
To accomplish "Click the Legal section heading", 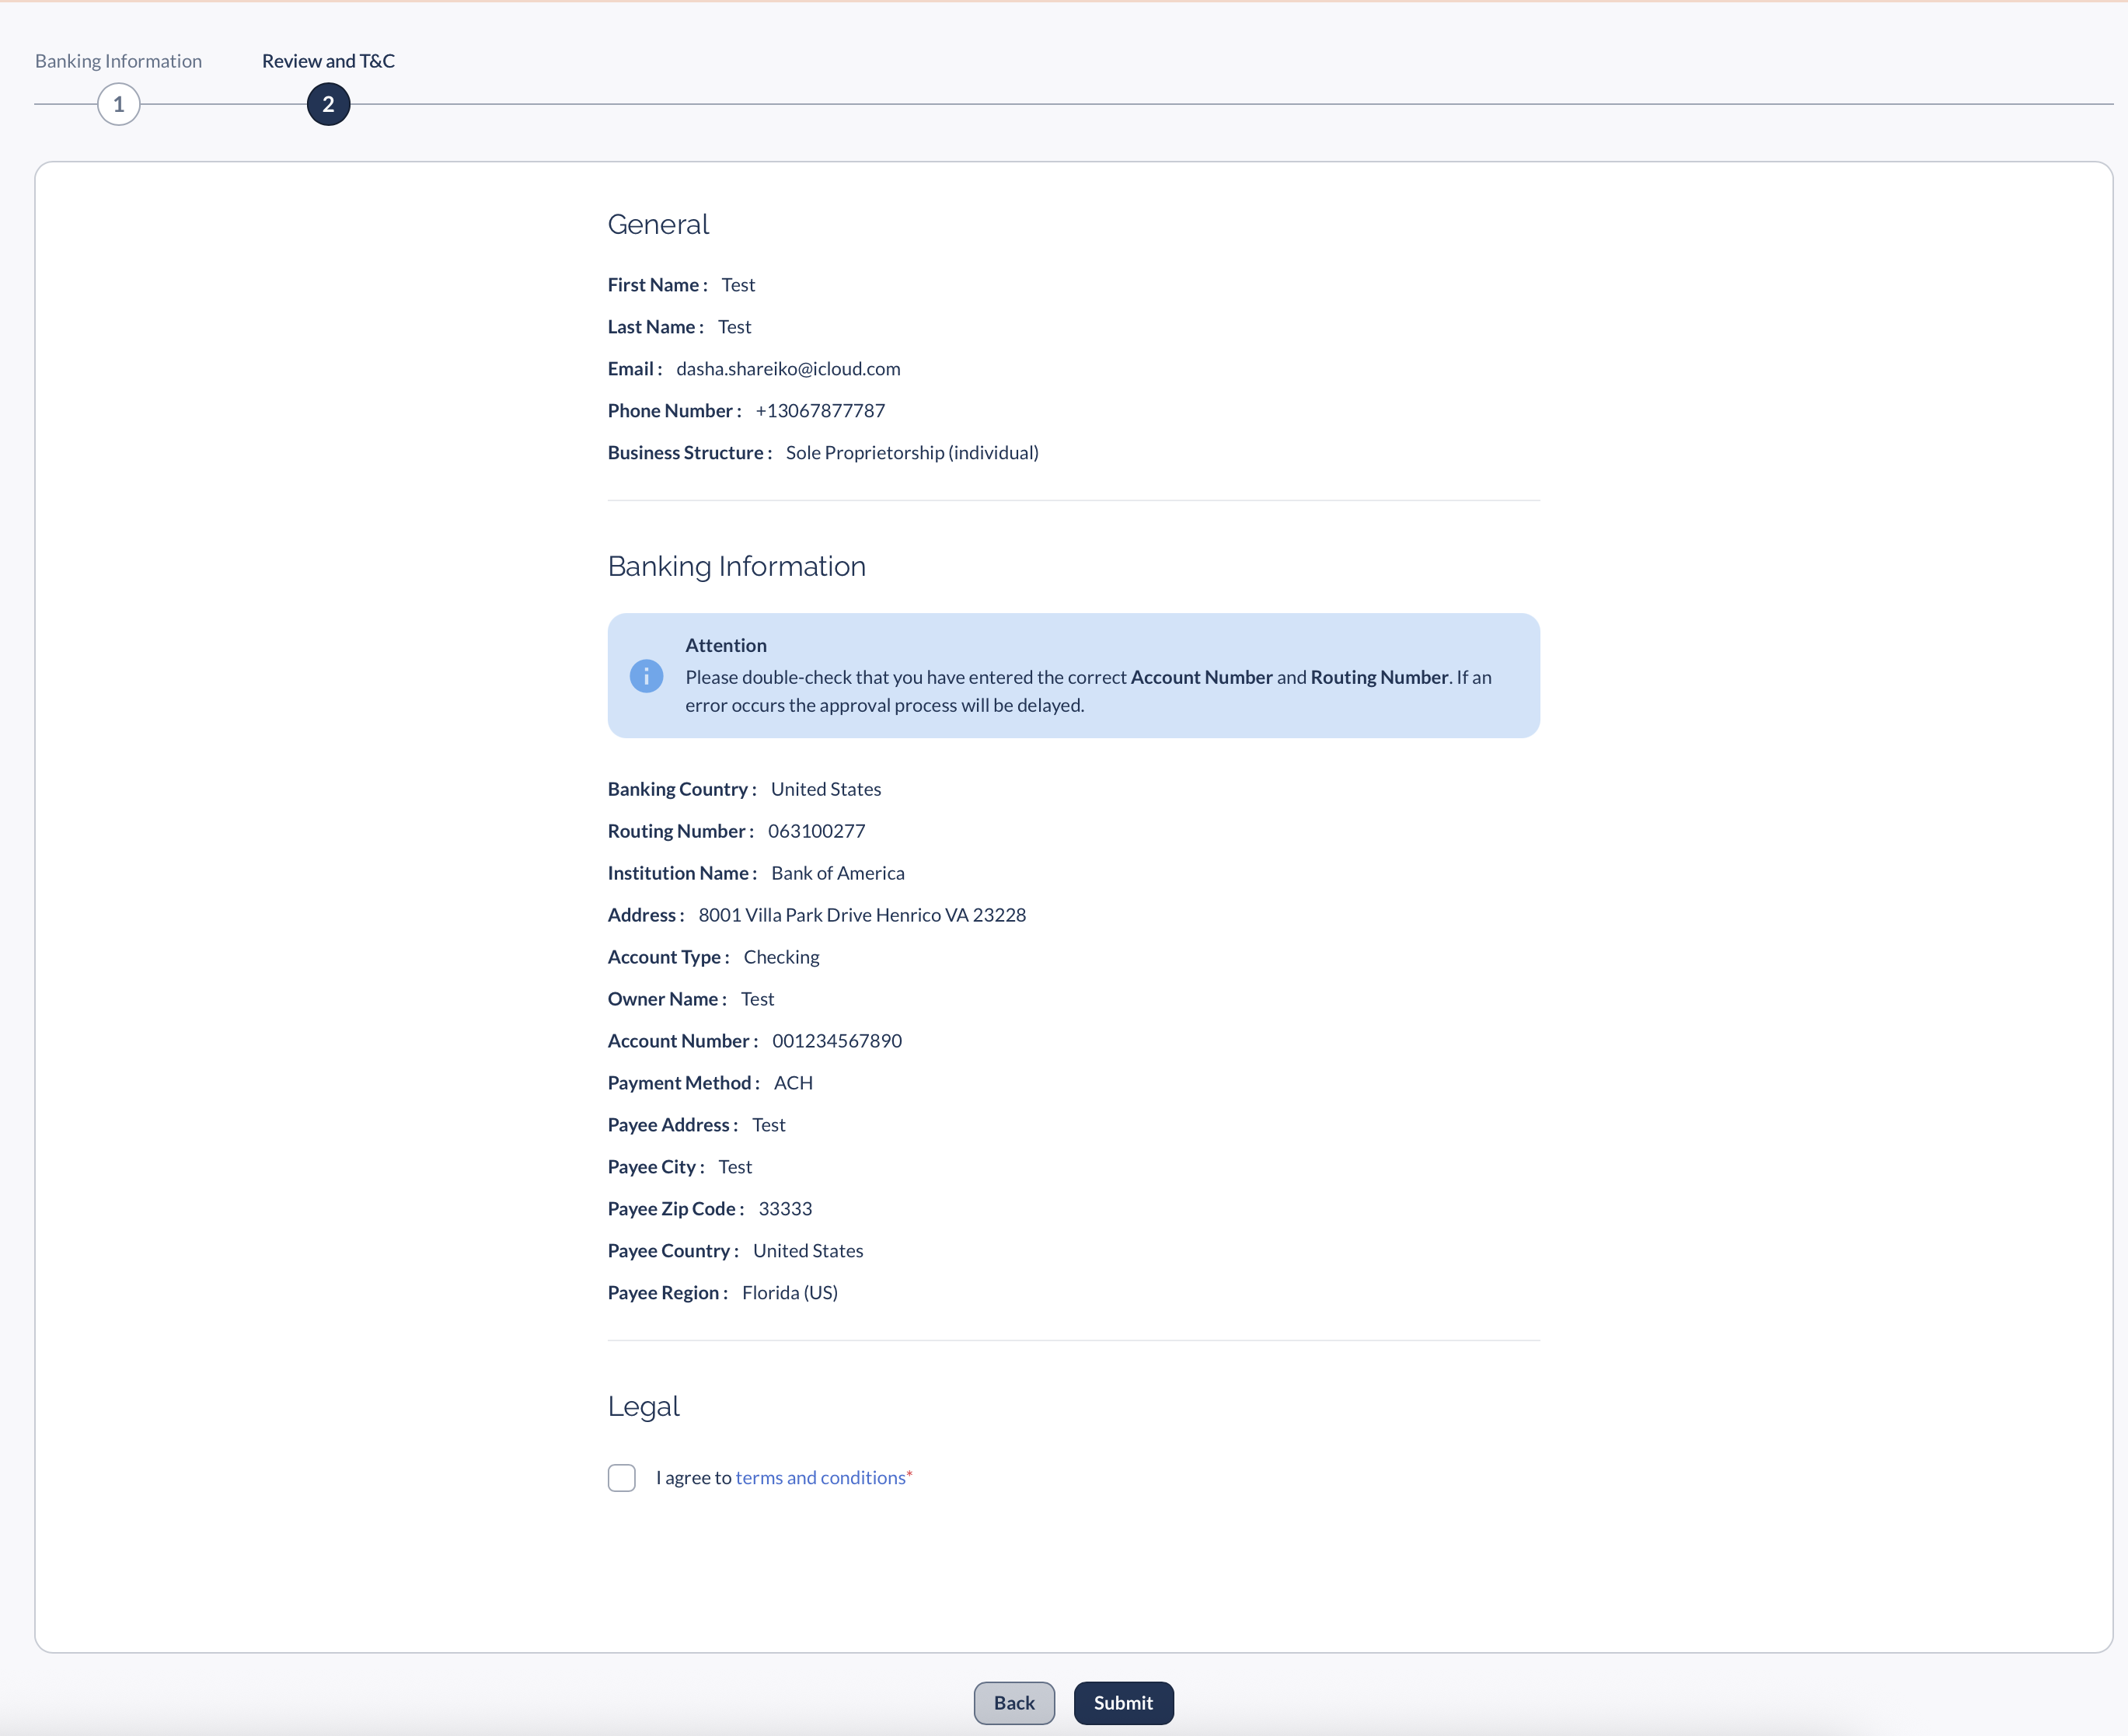I will 643,1407.
